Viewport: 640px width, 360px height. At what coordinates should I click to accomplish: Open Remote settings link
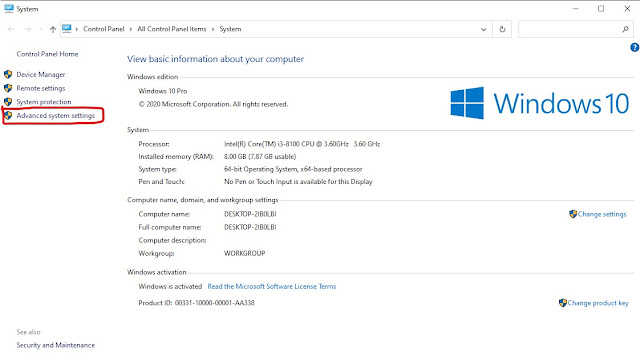pos(41,88)
